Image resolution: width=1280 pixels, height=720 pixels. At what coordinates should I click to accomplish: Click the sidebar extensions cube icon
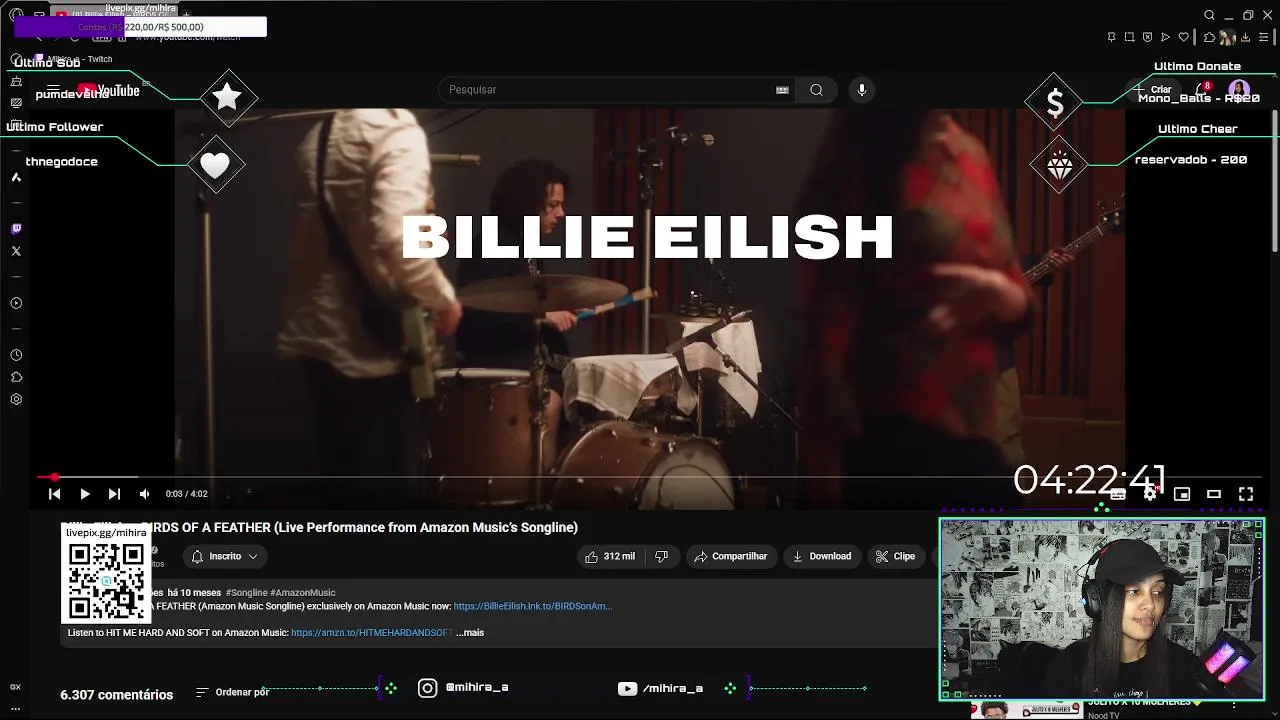pyautogui.click(x=16, y=377)
